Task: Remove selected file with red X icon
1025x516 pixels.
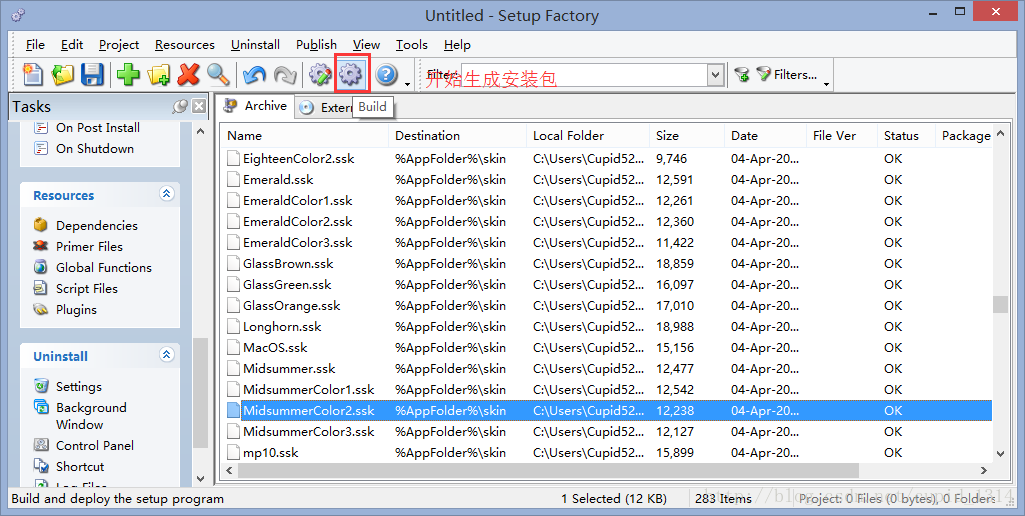Action: [188, 75]
